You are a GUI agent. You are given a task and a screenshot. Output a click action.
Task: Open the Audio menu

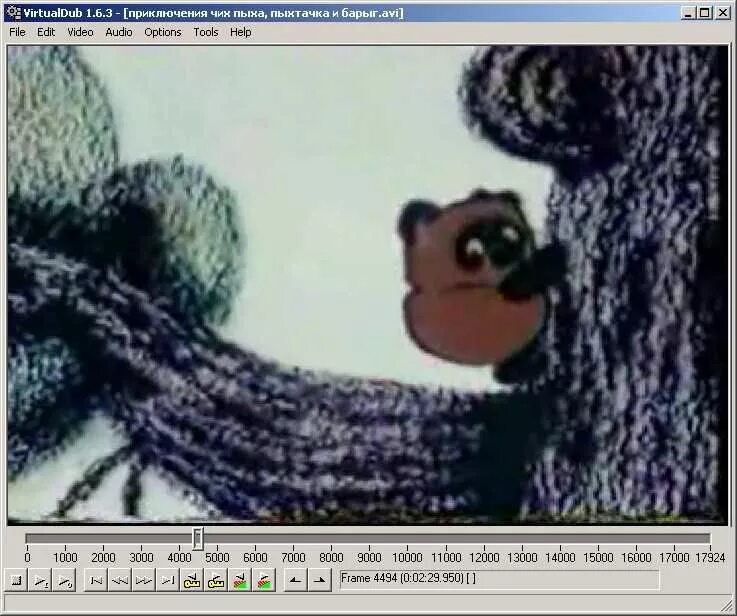click(119, 32)
